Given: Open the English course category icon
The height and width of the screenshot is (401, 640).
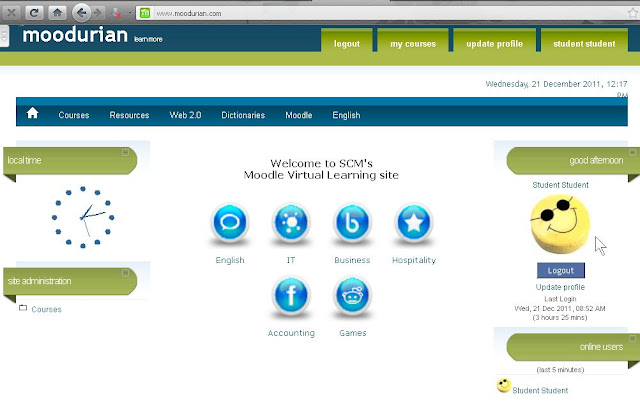Looking at the screenshot, I should (x=230, y=223).
